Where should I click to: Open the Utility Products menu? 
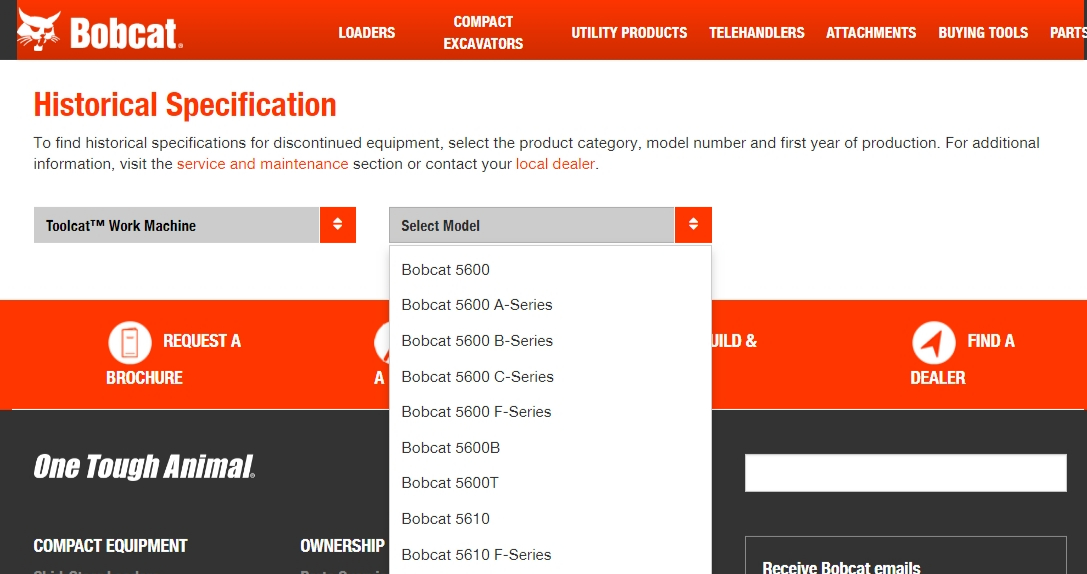click(629, 33)
